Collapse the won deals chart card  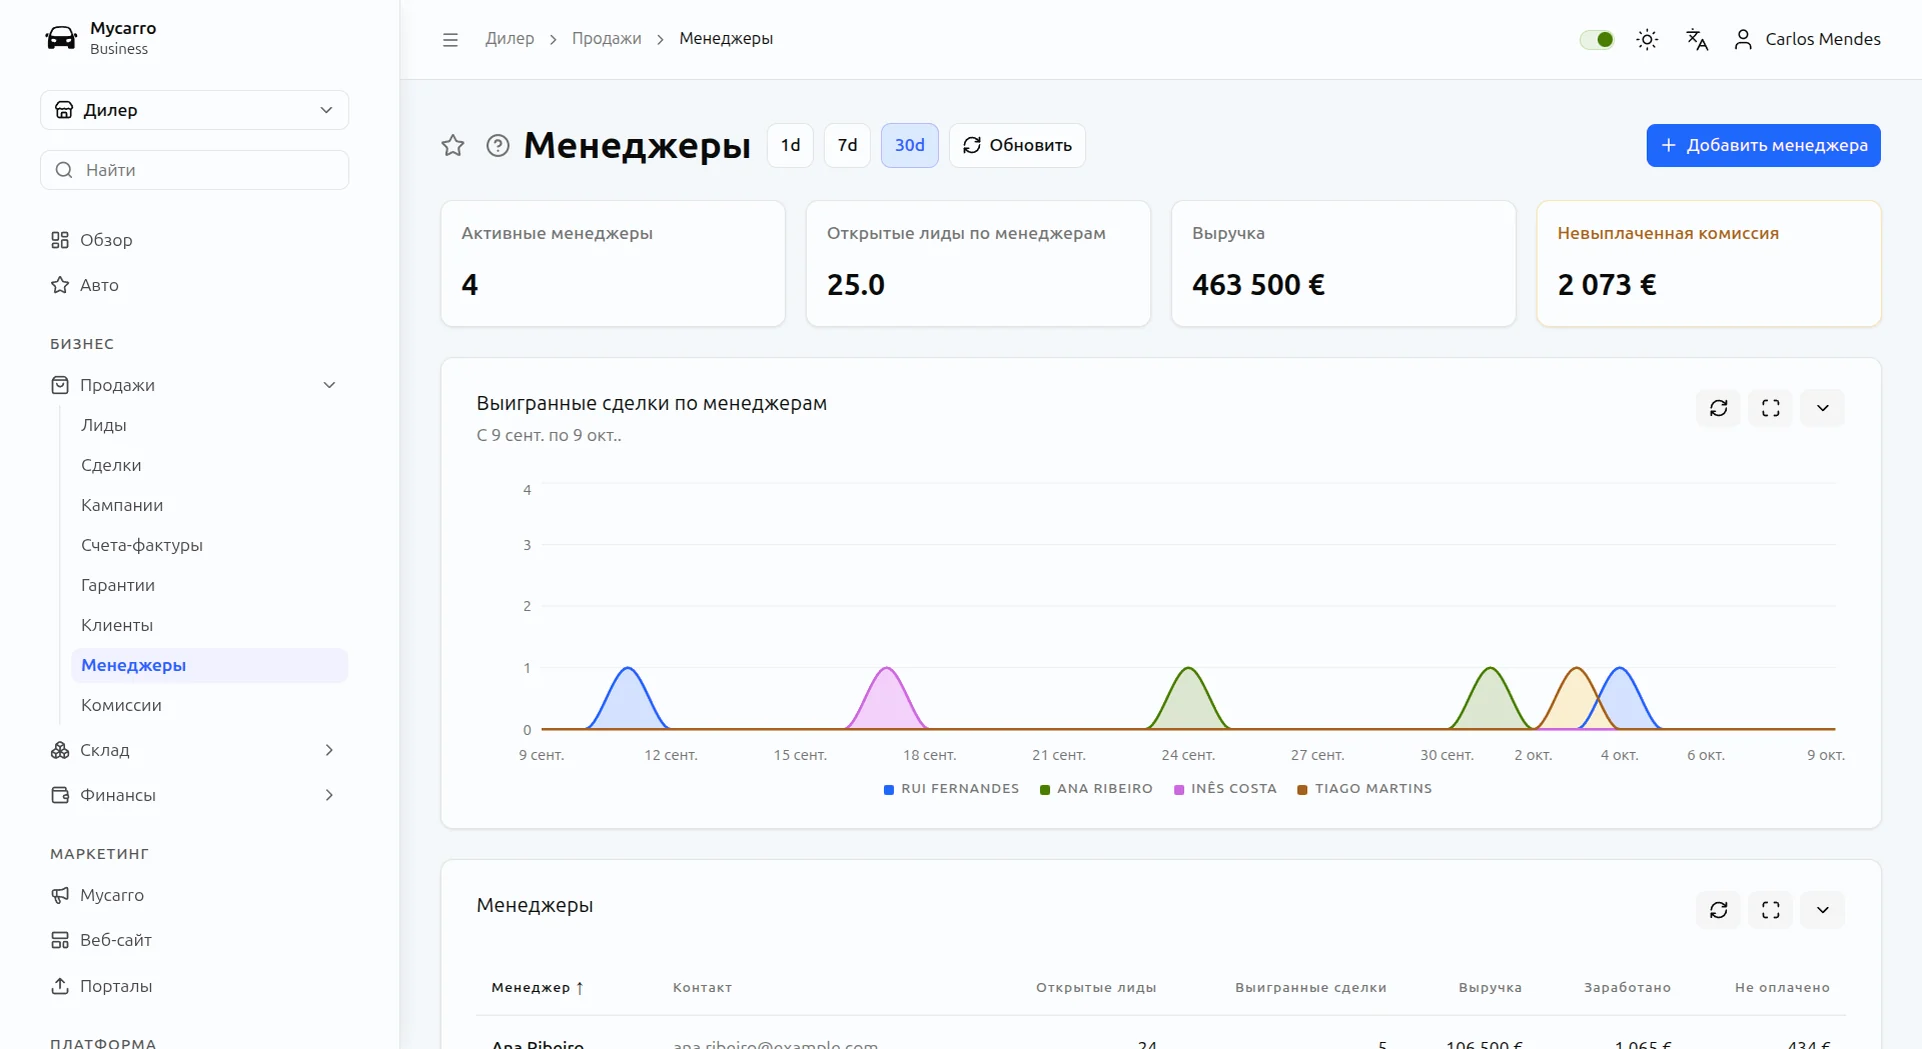point(1823,408)
